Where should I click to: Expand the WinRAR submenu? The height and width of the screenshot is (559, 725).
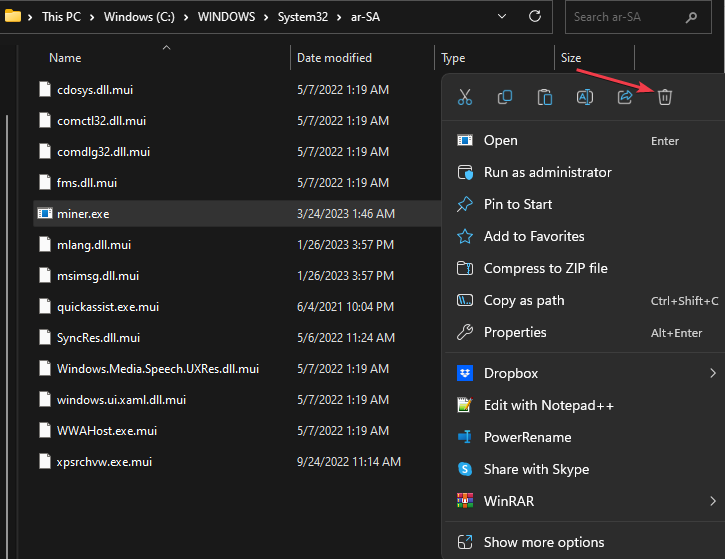coord(713,501)
